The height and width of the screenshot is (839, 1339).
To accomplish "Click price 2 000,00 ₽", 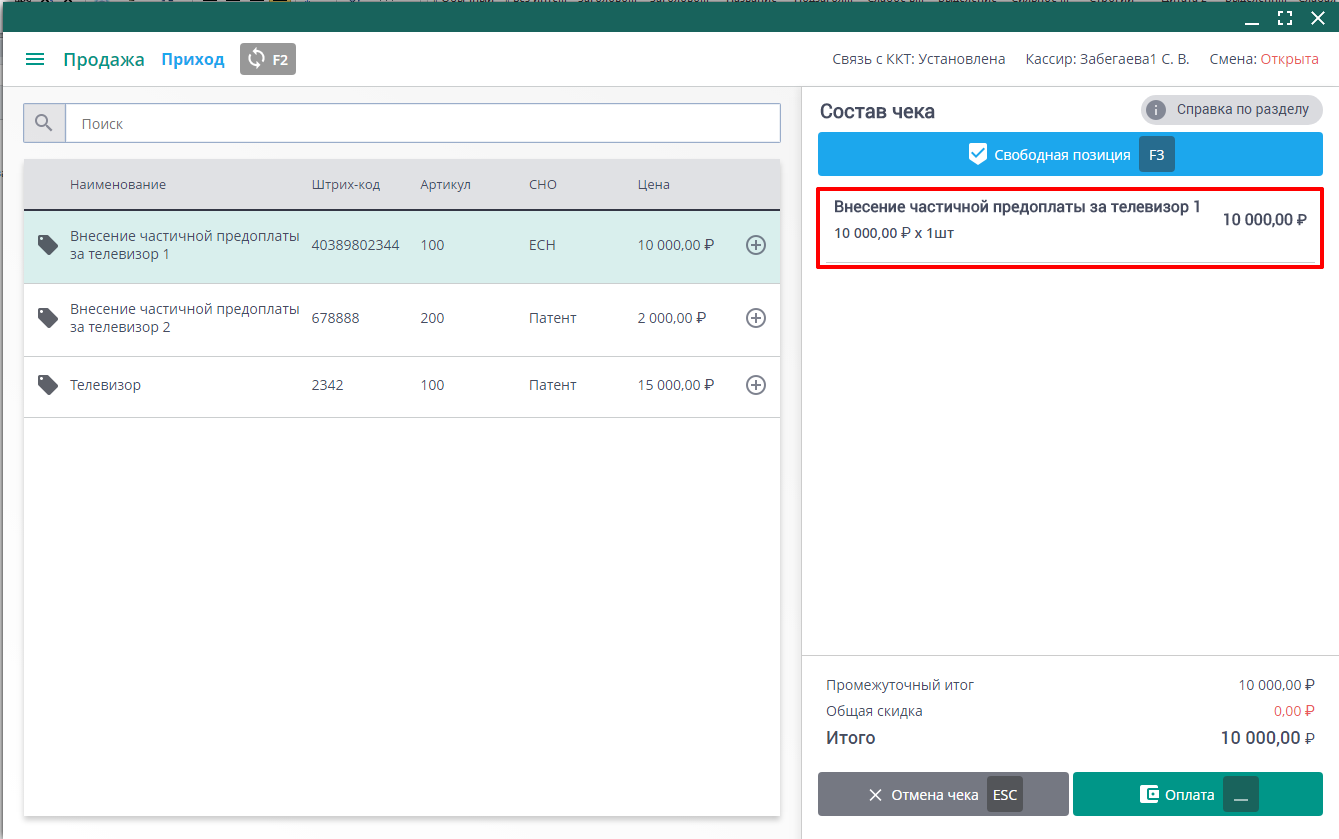I will coord(672,318).
